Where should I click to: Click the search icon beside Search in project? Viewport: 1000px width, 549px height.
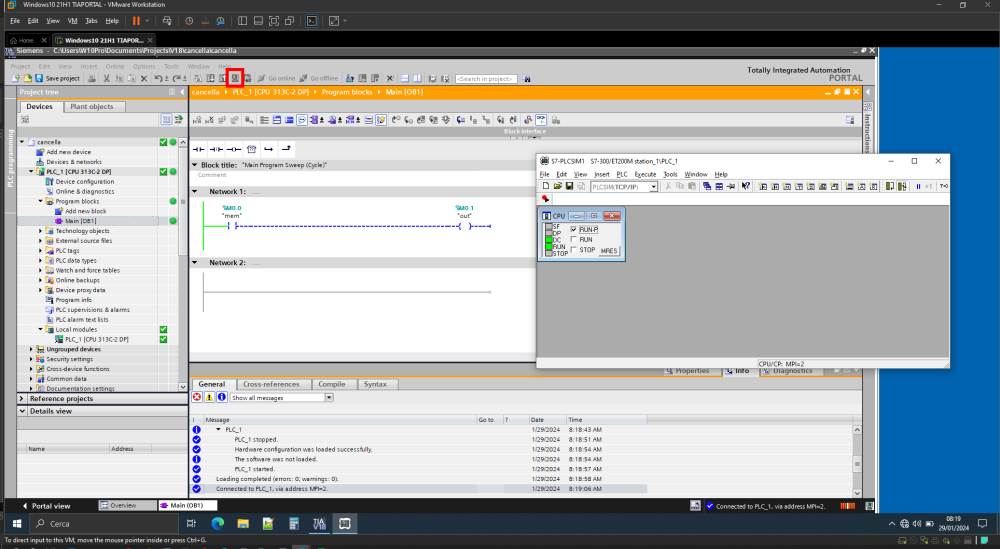point(527,78)
